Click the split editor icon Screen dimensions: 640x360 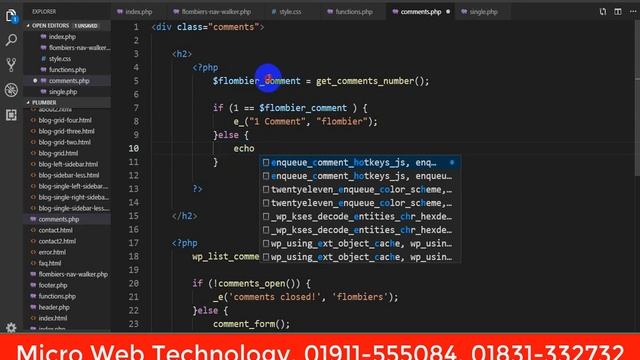(x=618, y=11)
